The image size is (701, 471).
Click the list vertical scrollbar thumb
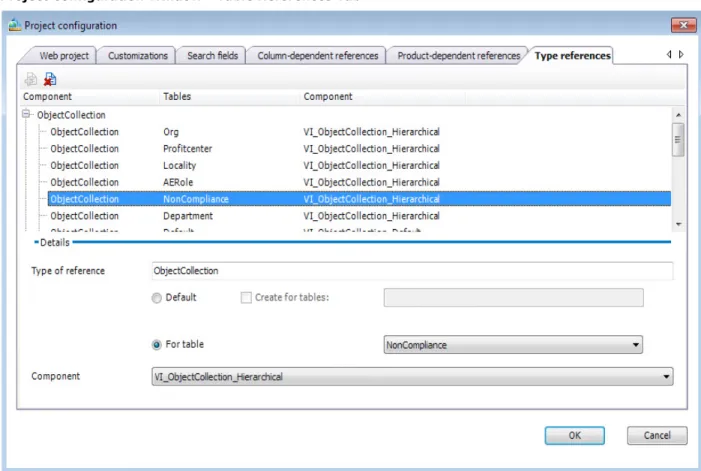click(678, 140)
